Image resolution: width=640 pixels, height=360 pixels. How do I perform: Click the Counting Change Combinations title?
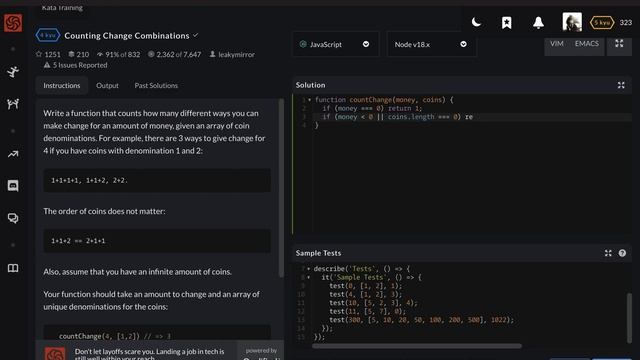click(127, 36)
